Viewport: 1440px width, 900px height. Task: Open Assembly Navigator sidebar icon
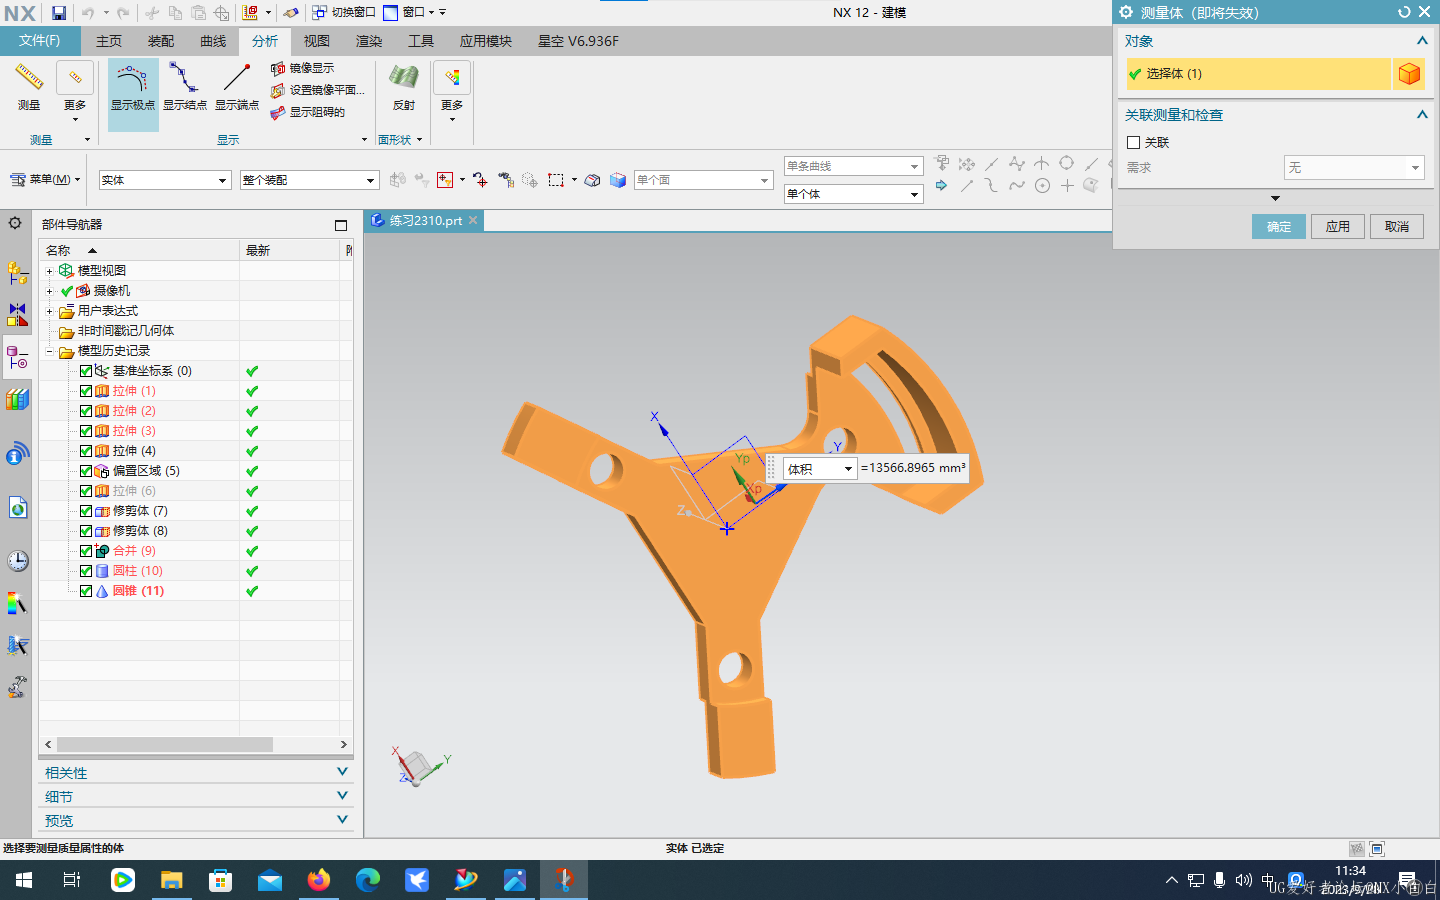tap(17, 272)
